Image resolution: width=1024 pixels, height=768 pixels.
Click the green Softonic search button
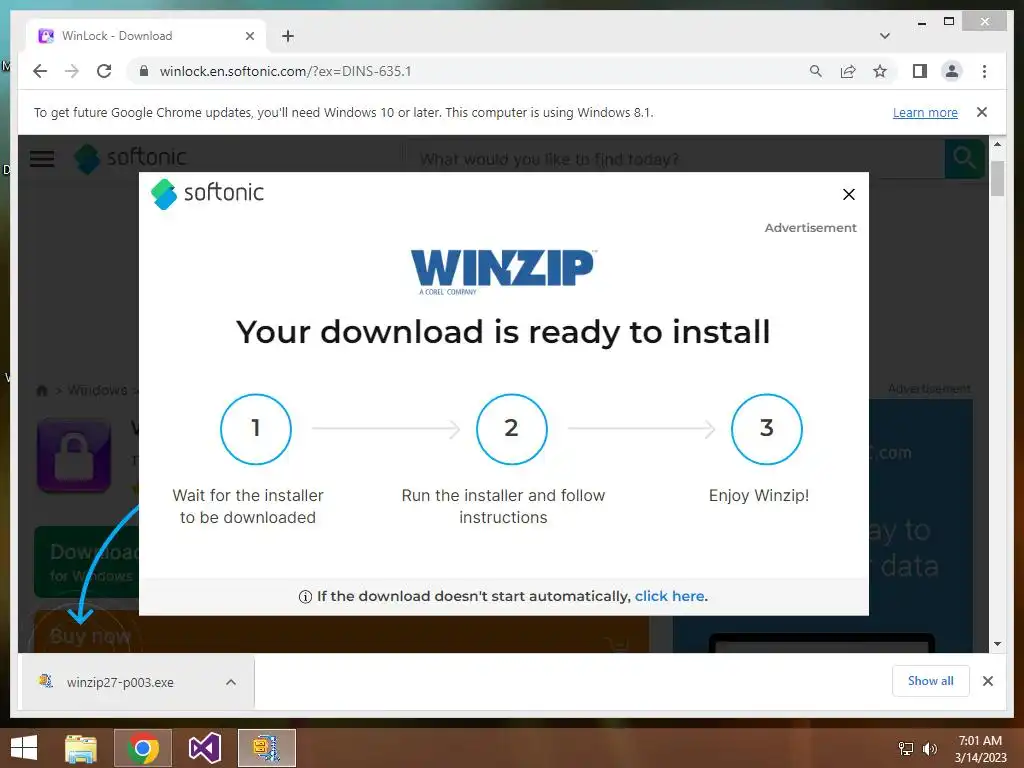click(x=964, y=158)
